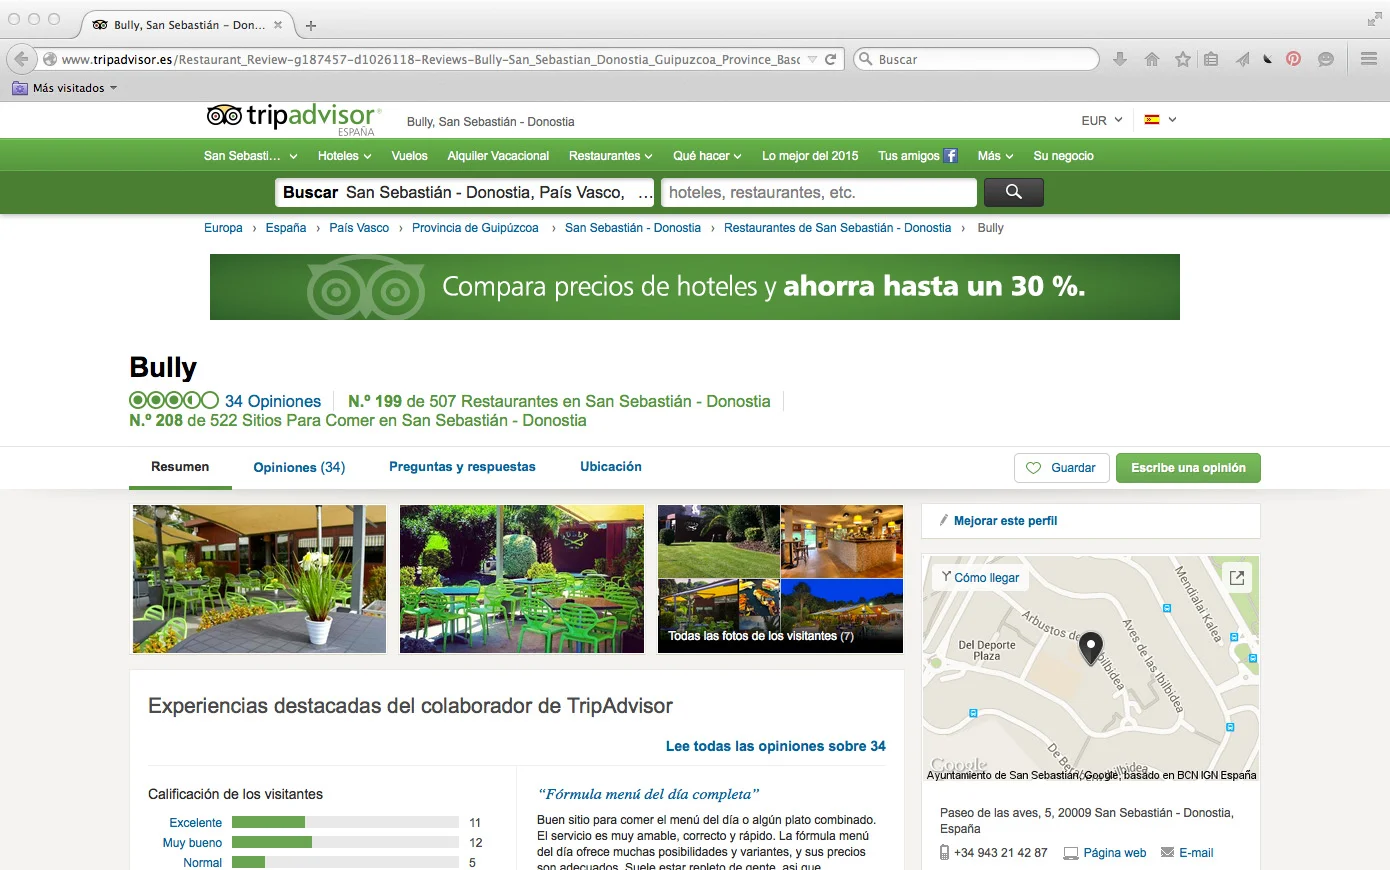Click the browser back arrow button
Screen dimensions: 1390x870
(x=21, y=59)
